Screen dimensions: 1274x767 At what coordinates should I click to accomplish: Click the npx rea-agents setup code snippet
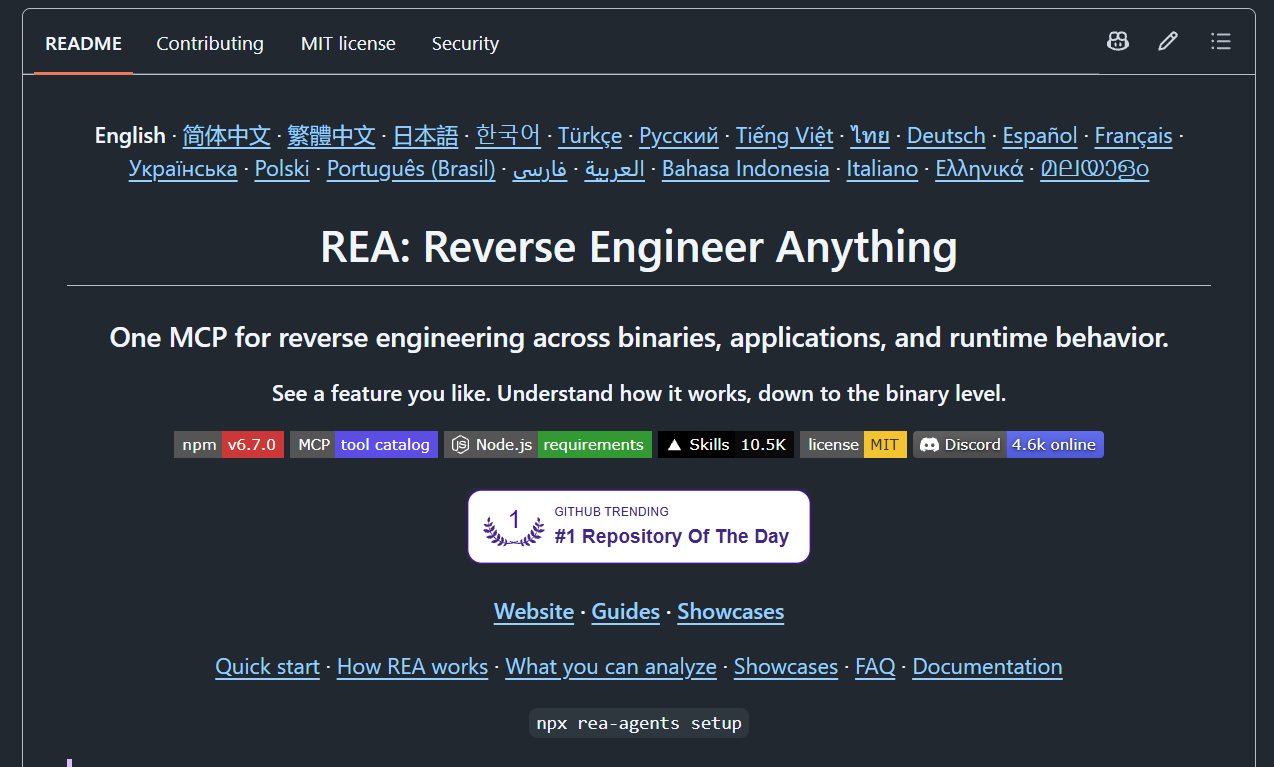point(639,723)
